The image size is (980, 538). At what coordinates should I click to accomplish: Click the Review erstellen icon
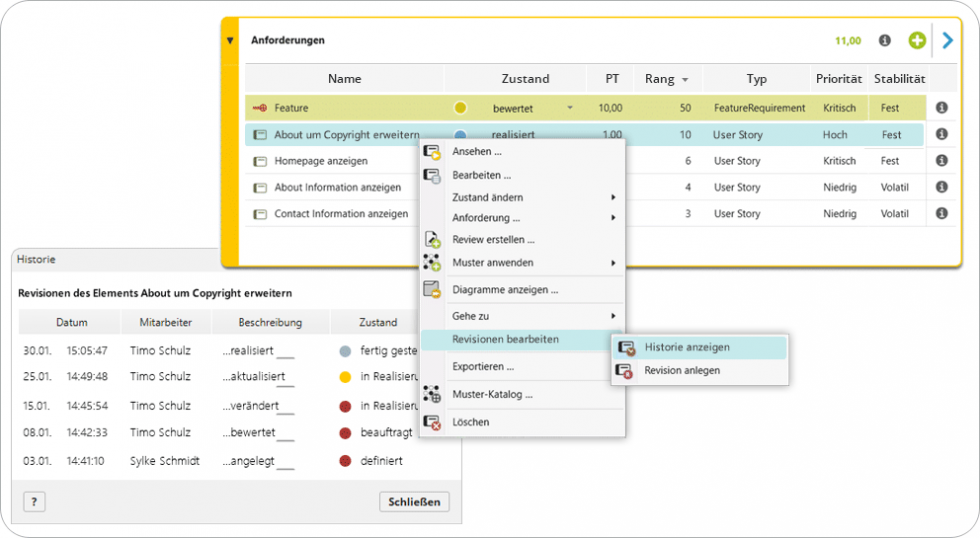pos(432,239)
